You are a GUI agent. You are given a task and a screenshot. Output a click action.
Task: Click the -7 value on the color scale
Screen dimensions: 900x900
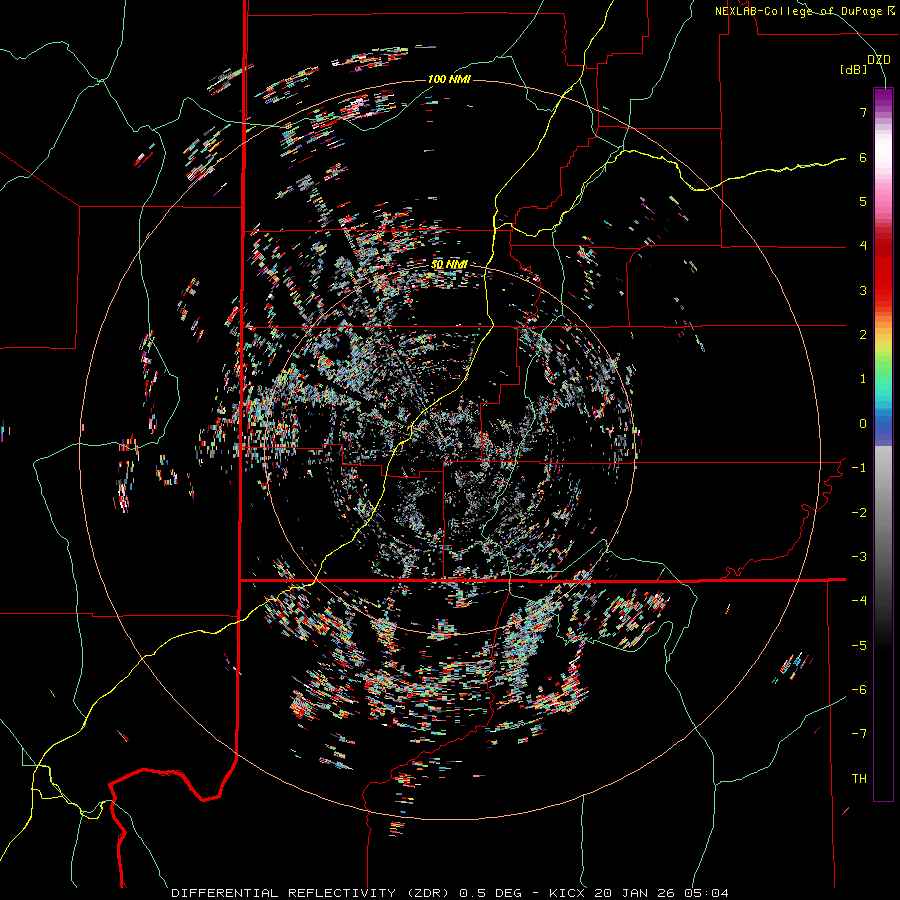859,734
